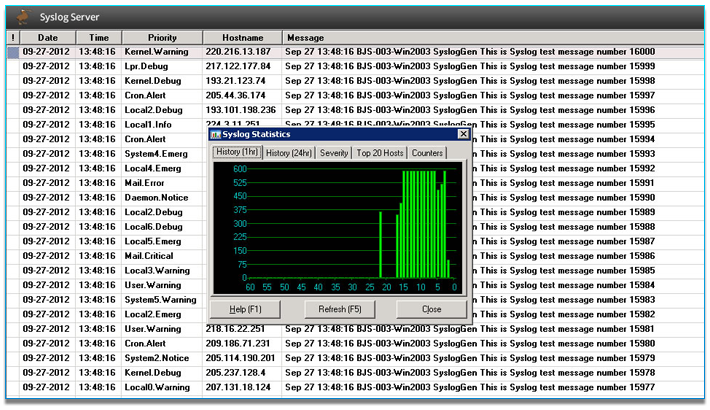
Task: Click the blue marker on the first row
Action: coord(13,51)
